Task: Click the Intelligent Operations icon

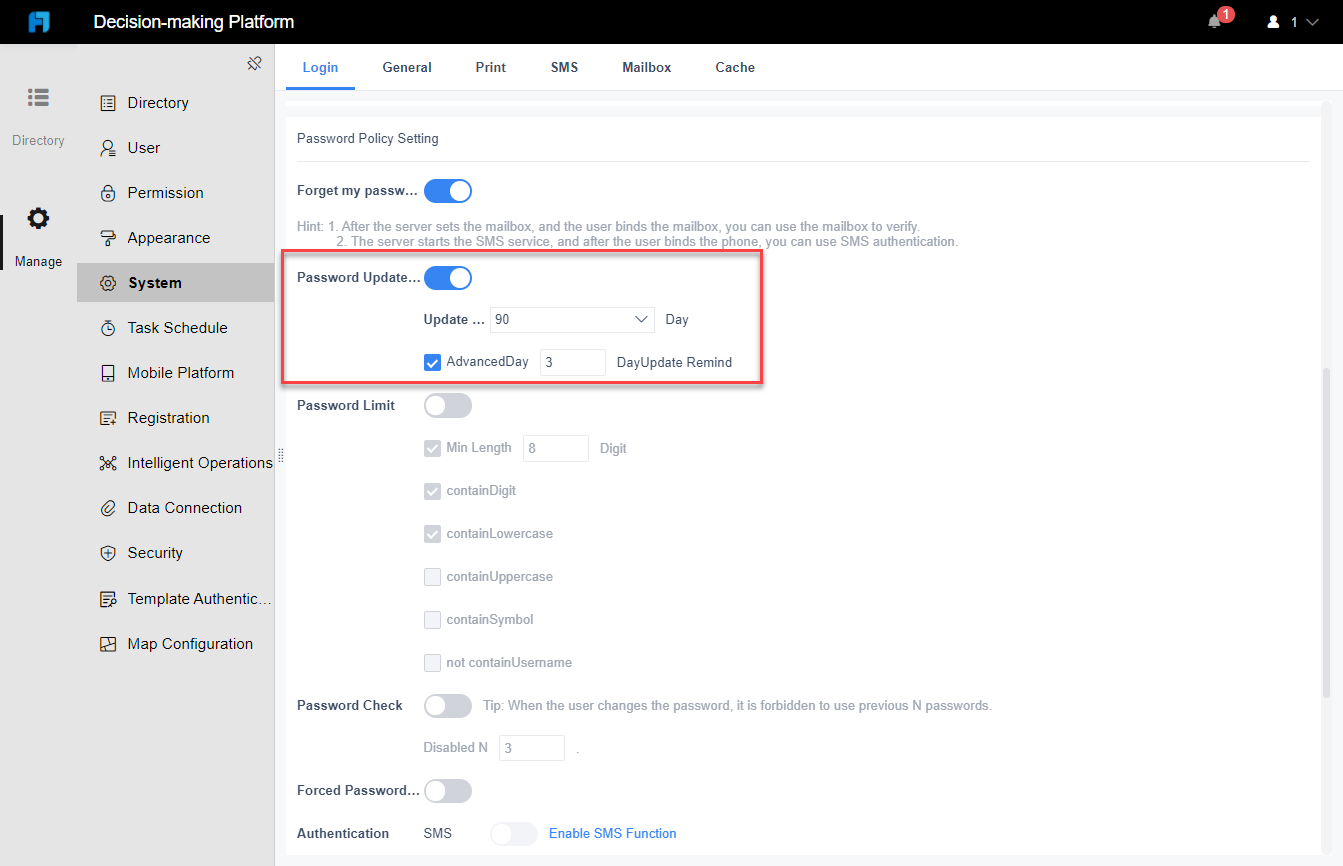Action: point(108,463)
